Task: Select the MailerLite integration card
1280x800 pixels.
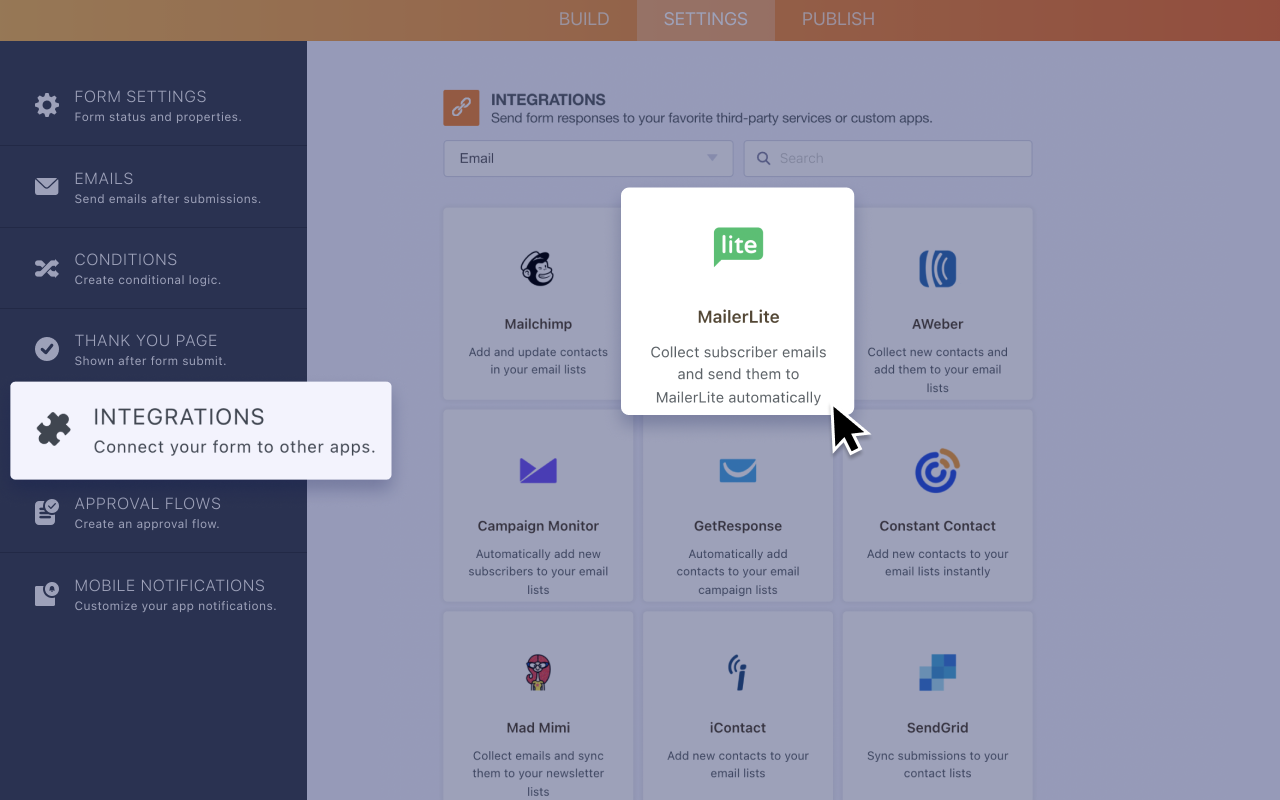Action: coord(737,300)
